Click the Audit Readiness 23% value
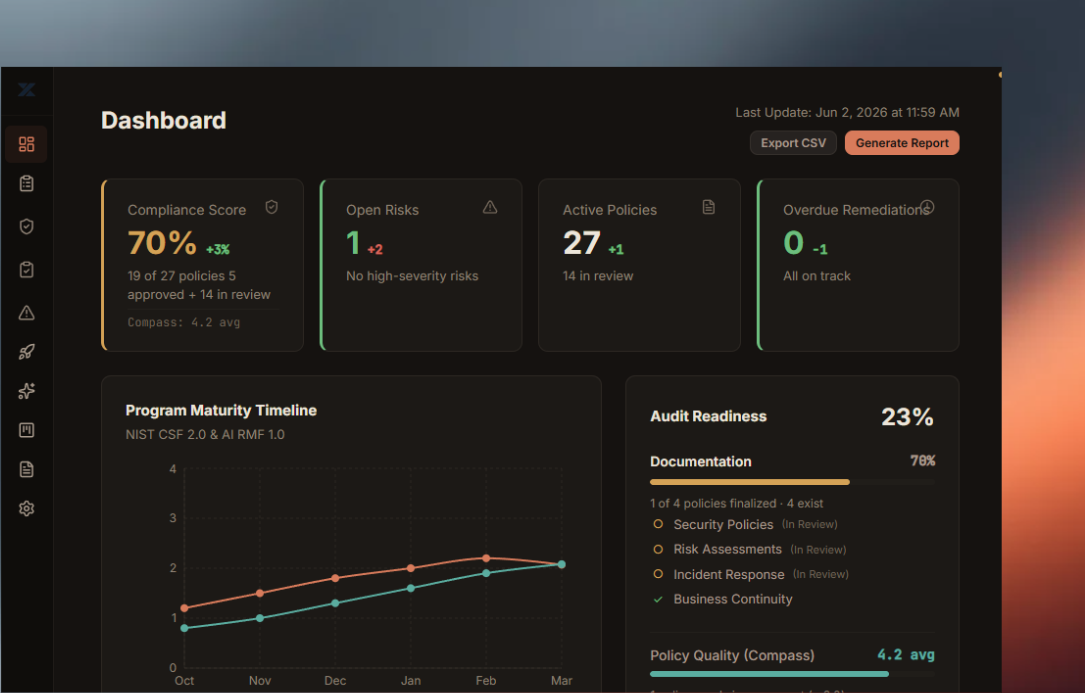1085x693 pixels. 907,417
